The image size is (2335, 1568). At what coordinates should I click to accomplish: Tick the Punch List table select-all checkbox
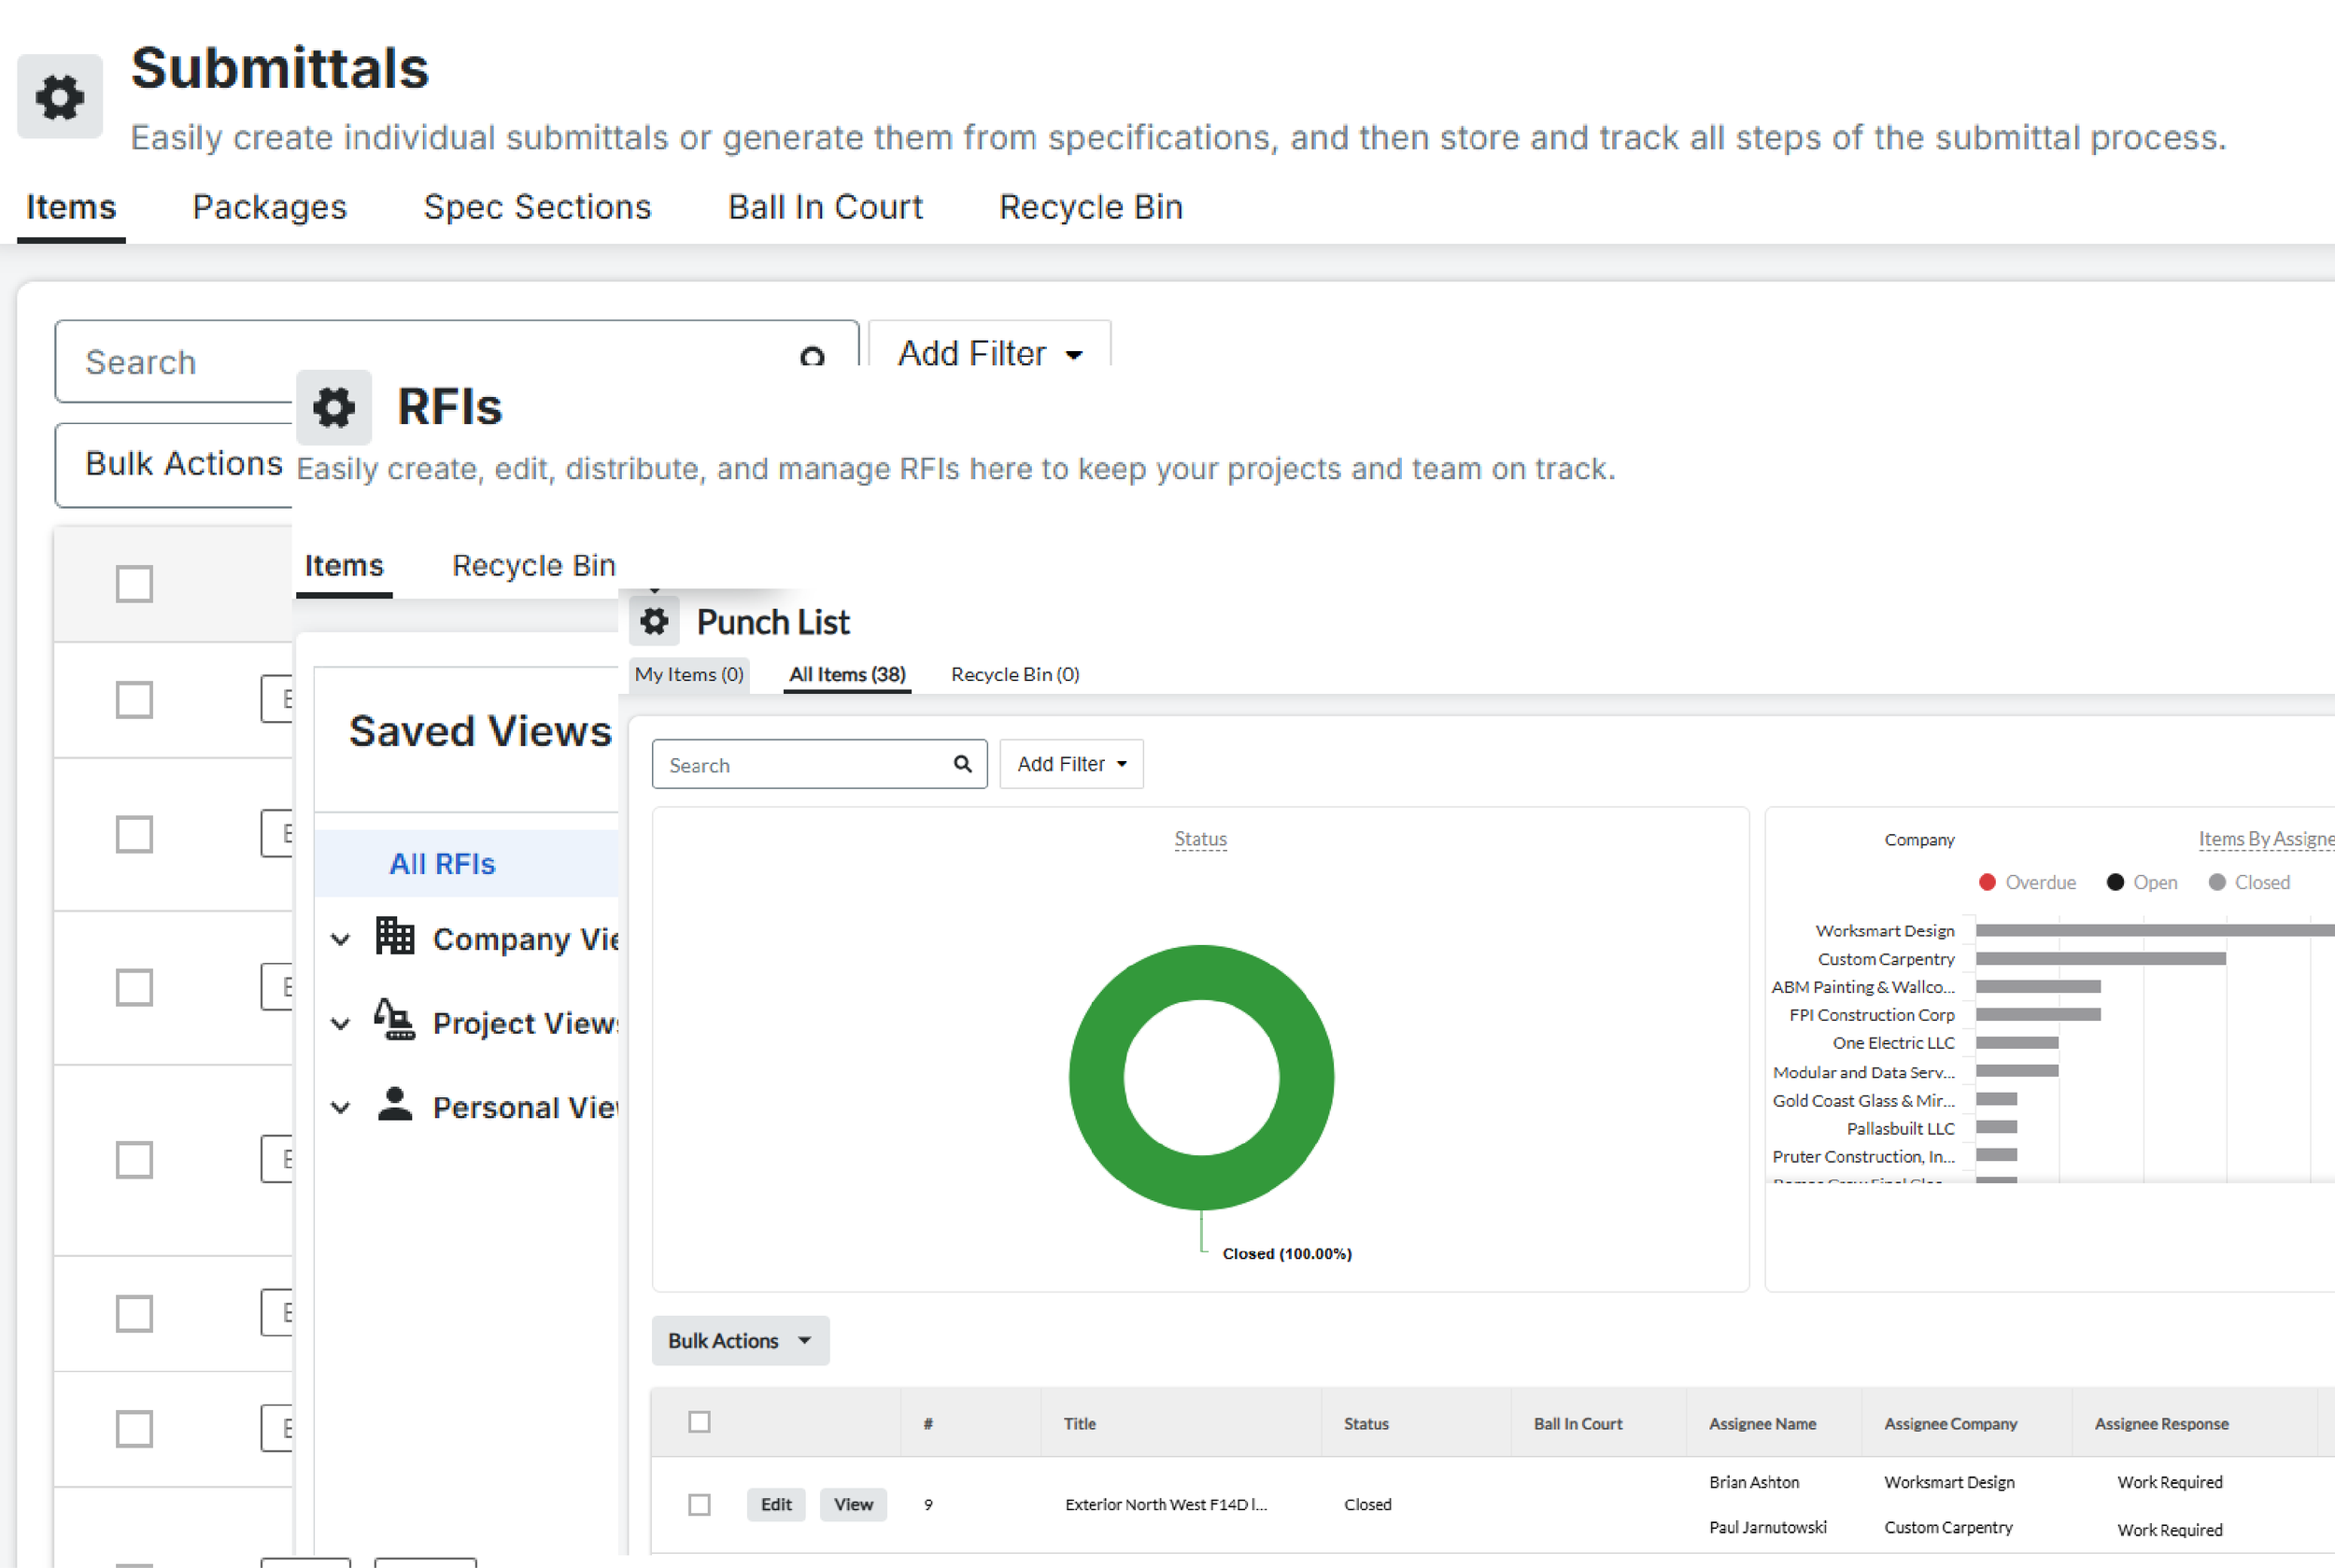point(699,1422)
